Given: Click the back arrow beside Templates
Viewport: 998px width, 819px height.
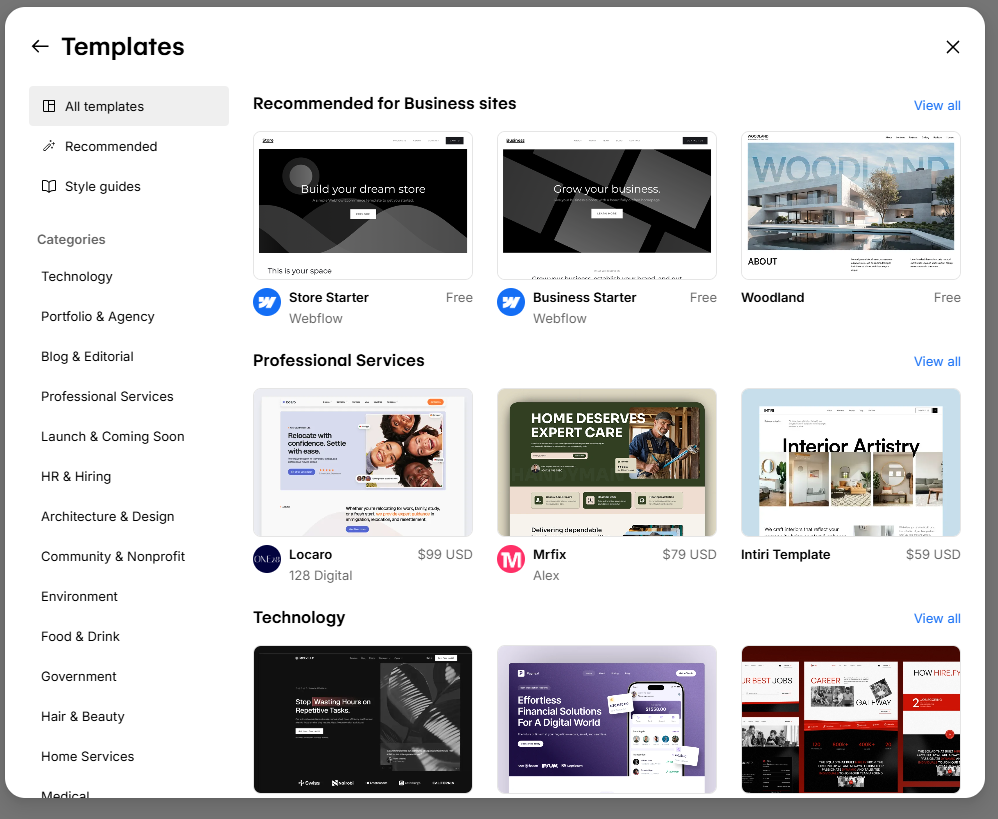Looking at the screenshot, I should pyautogui.click(x=40, y=46).
